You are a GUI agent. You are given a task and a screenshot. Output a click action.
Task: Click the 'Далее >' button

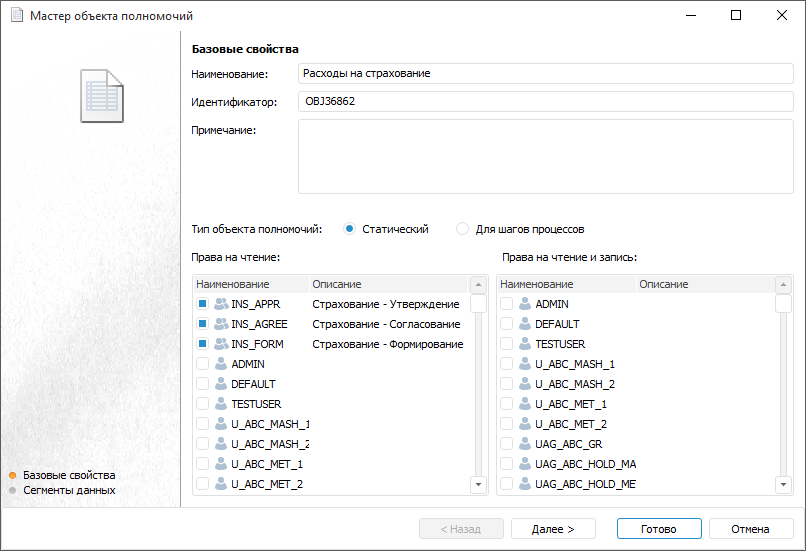pos(553,529)
